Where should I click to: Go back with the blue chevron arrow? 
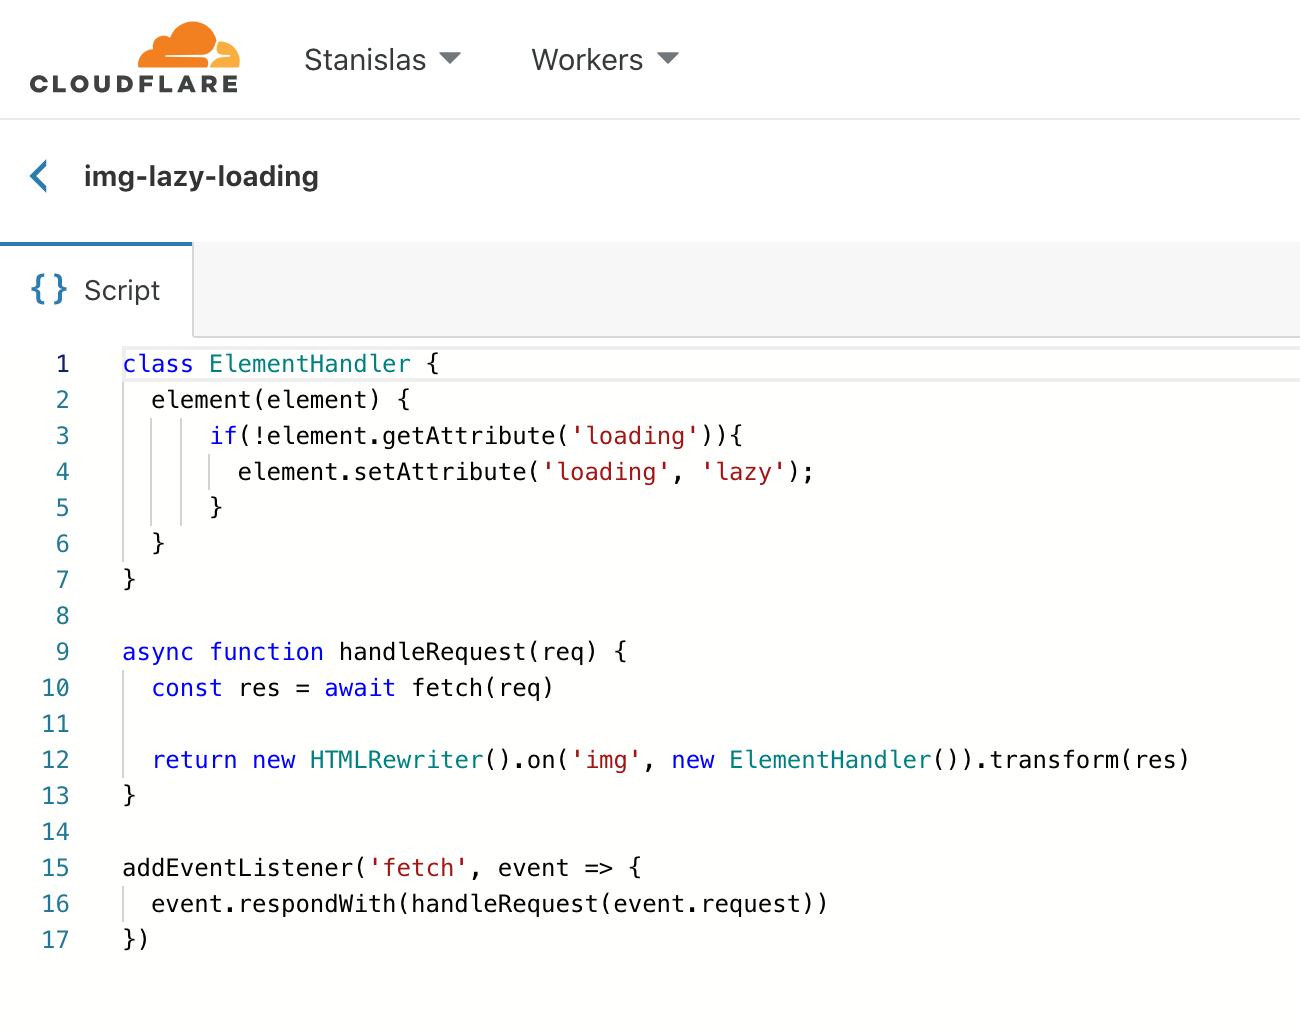coord(40,176)
